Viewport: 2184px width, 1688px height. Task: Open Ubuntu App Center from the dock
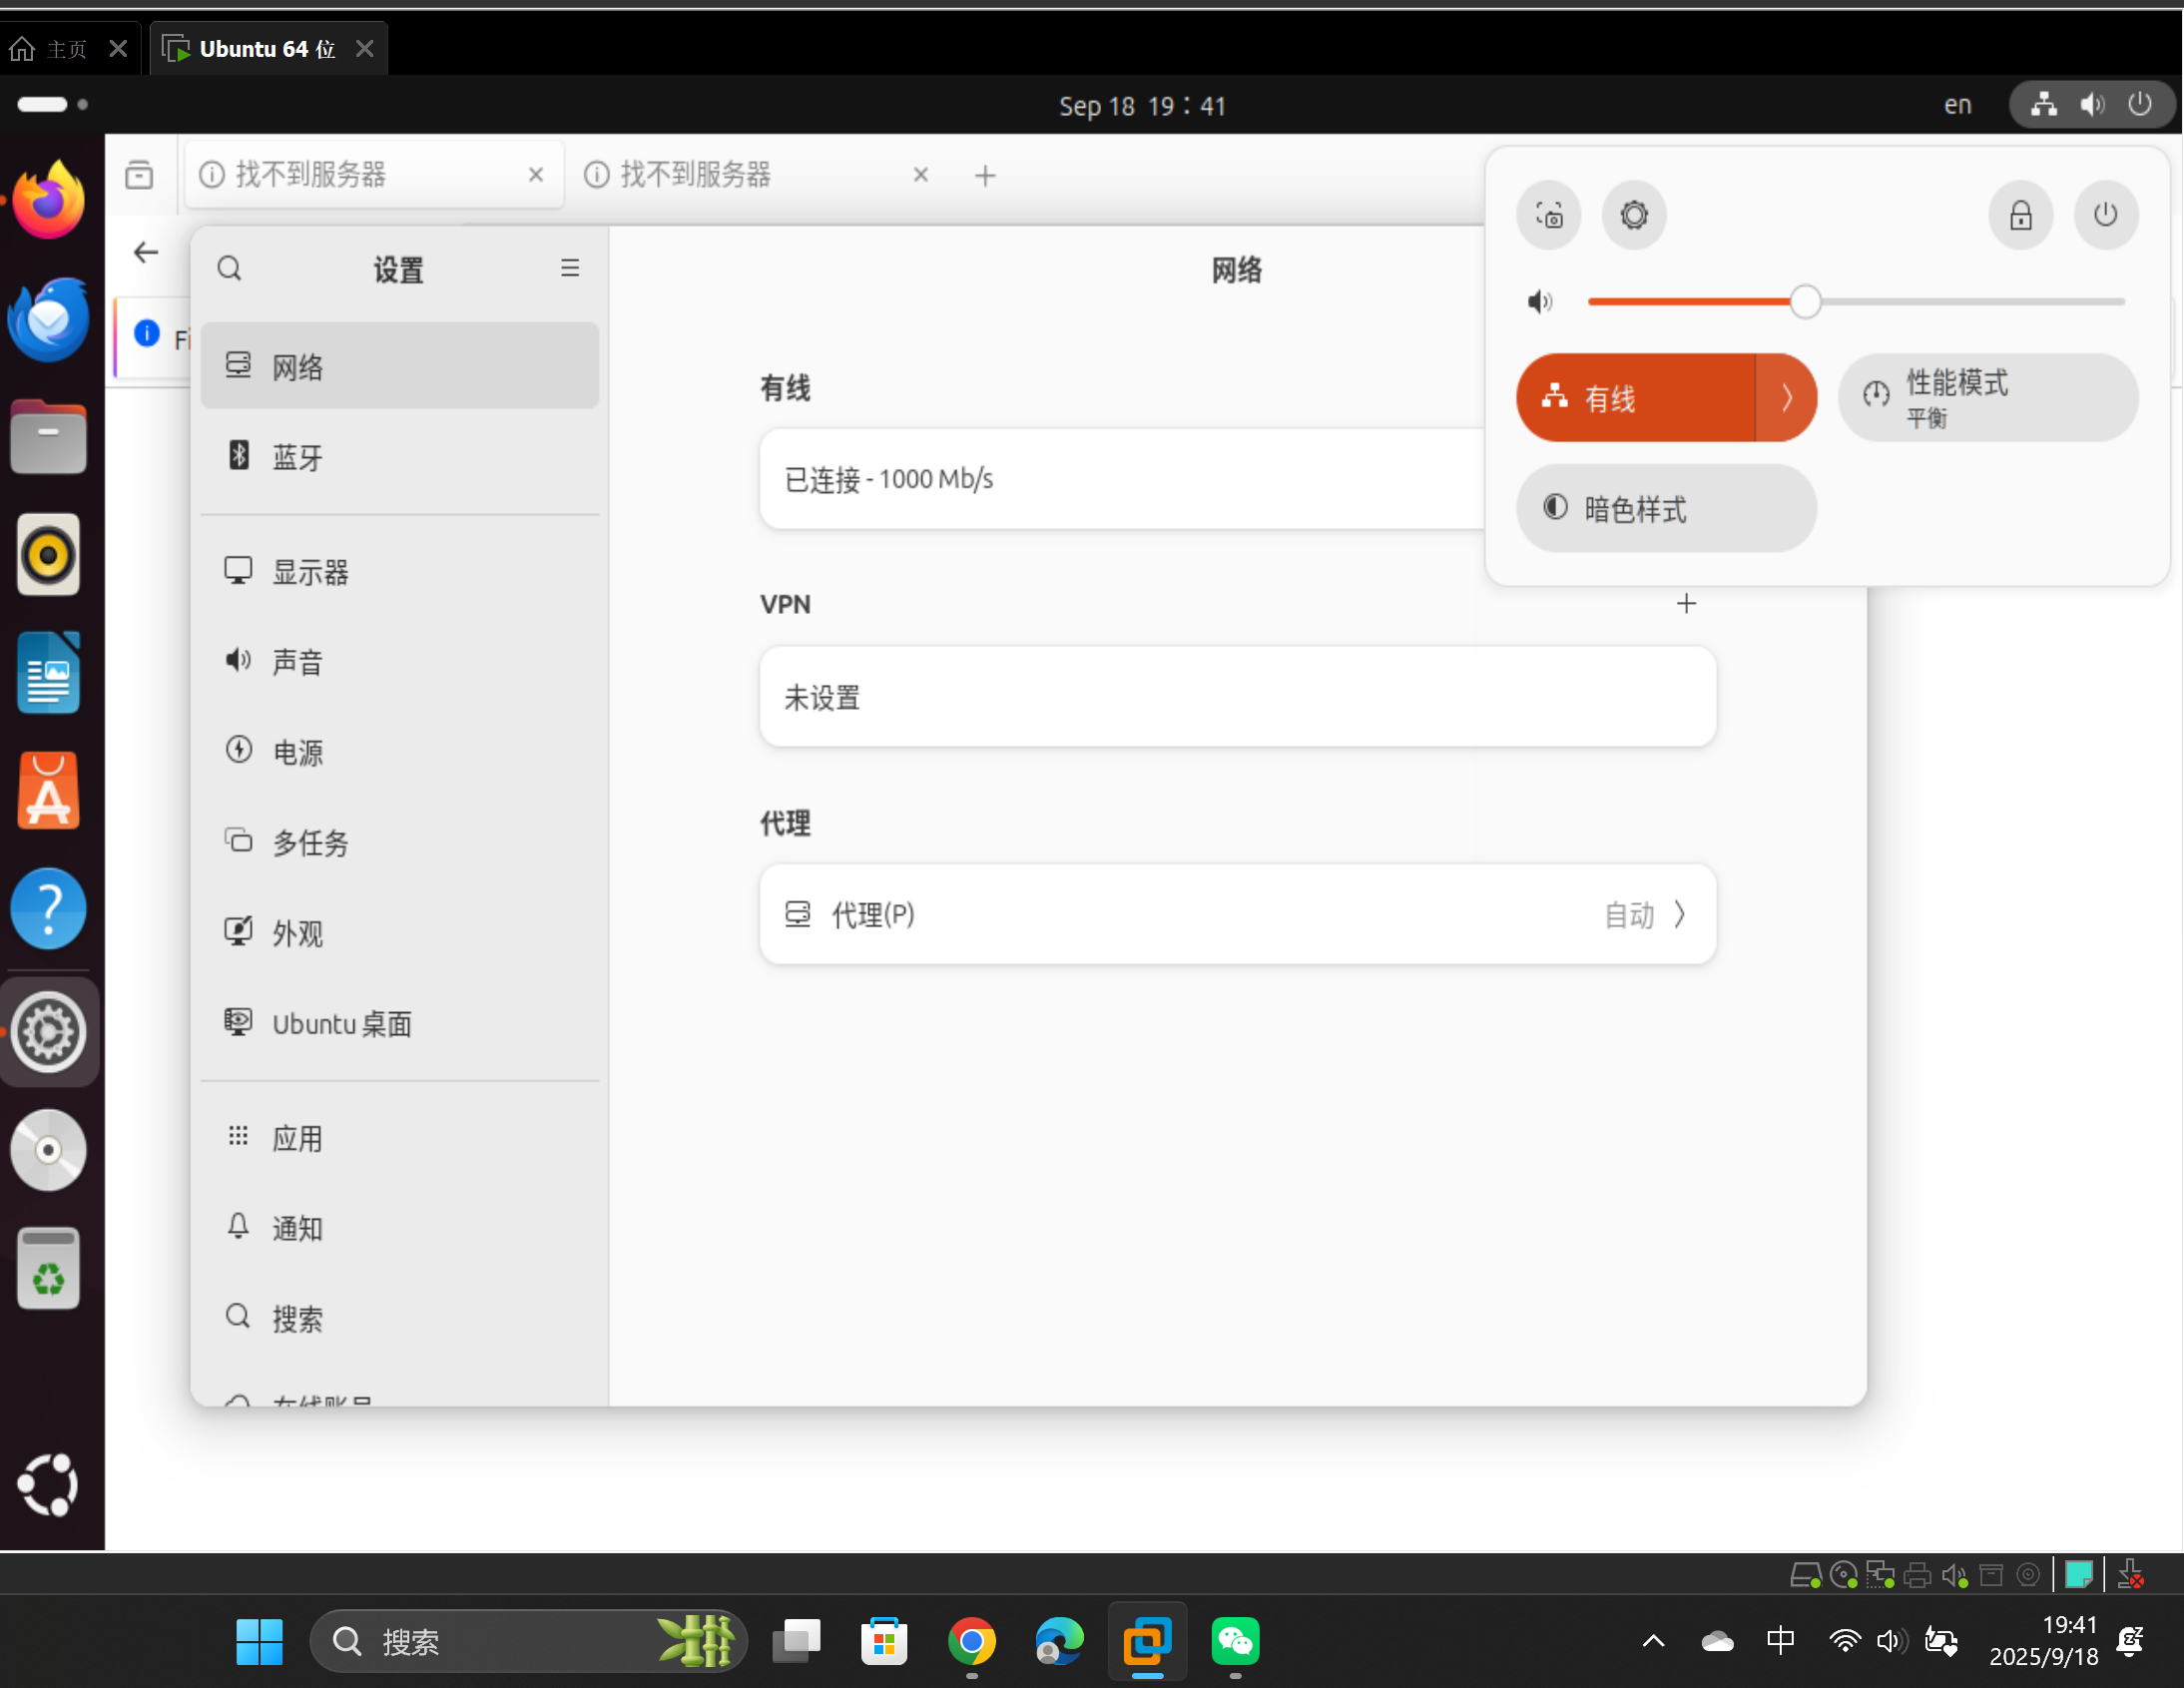click(x=48, y=790)
